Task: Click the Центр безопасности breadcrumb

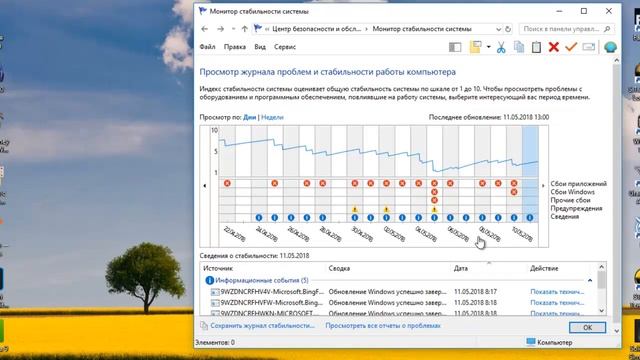Action: pyautogui.click(x=316, y=29)
